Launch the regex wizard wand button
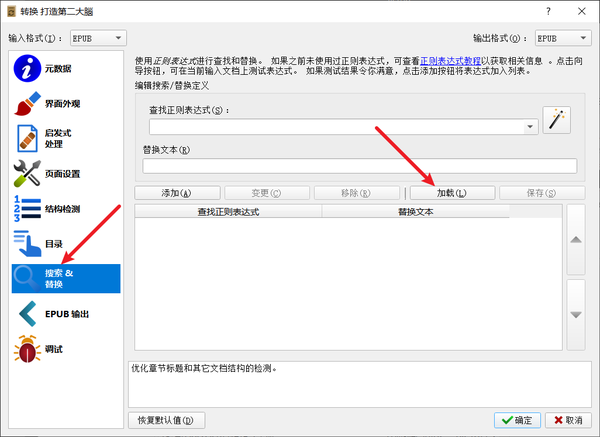The width and height of the screenshot is (600, 437). pos(556,120)
